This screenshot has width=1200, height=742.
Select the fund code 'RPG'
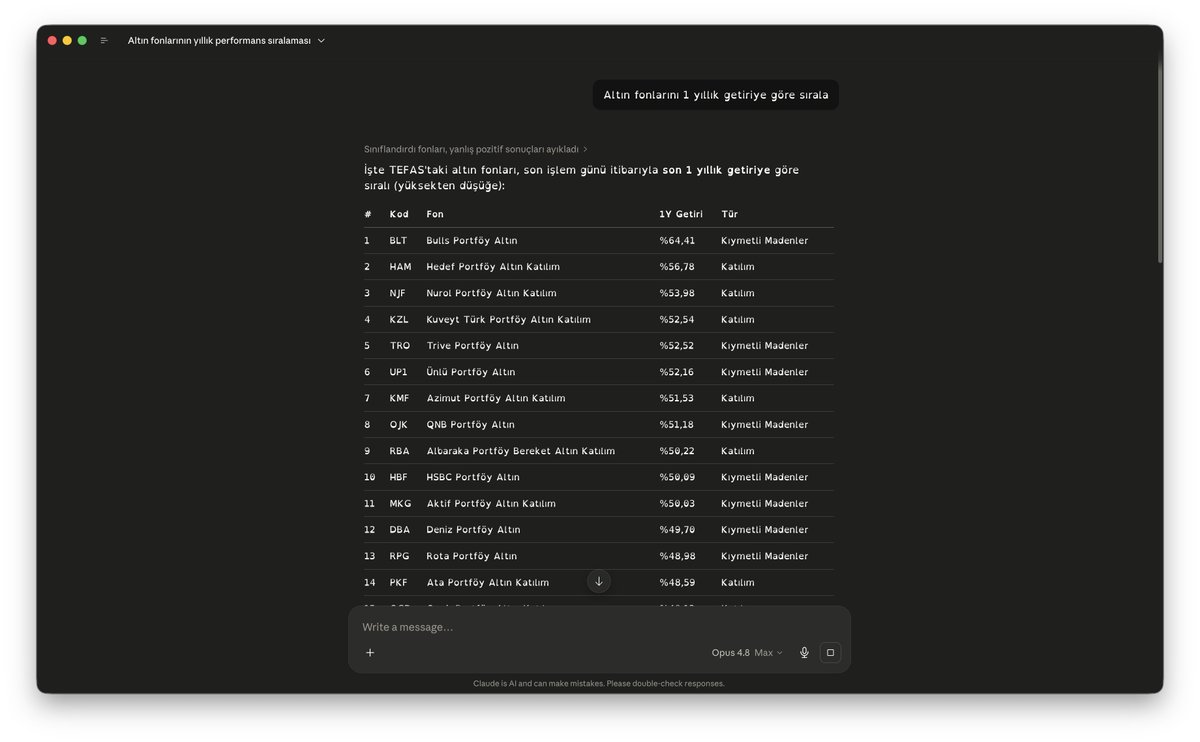click(x=400, y=556)
